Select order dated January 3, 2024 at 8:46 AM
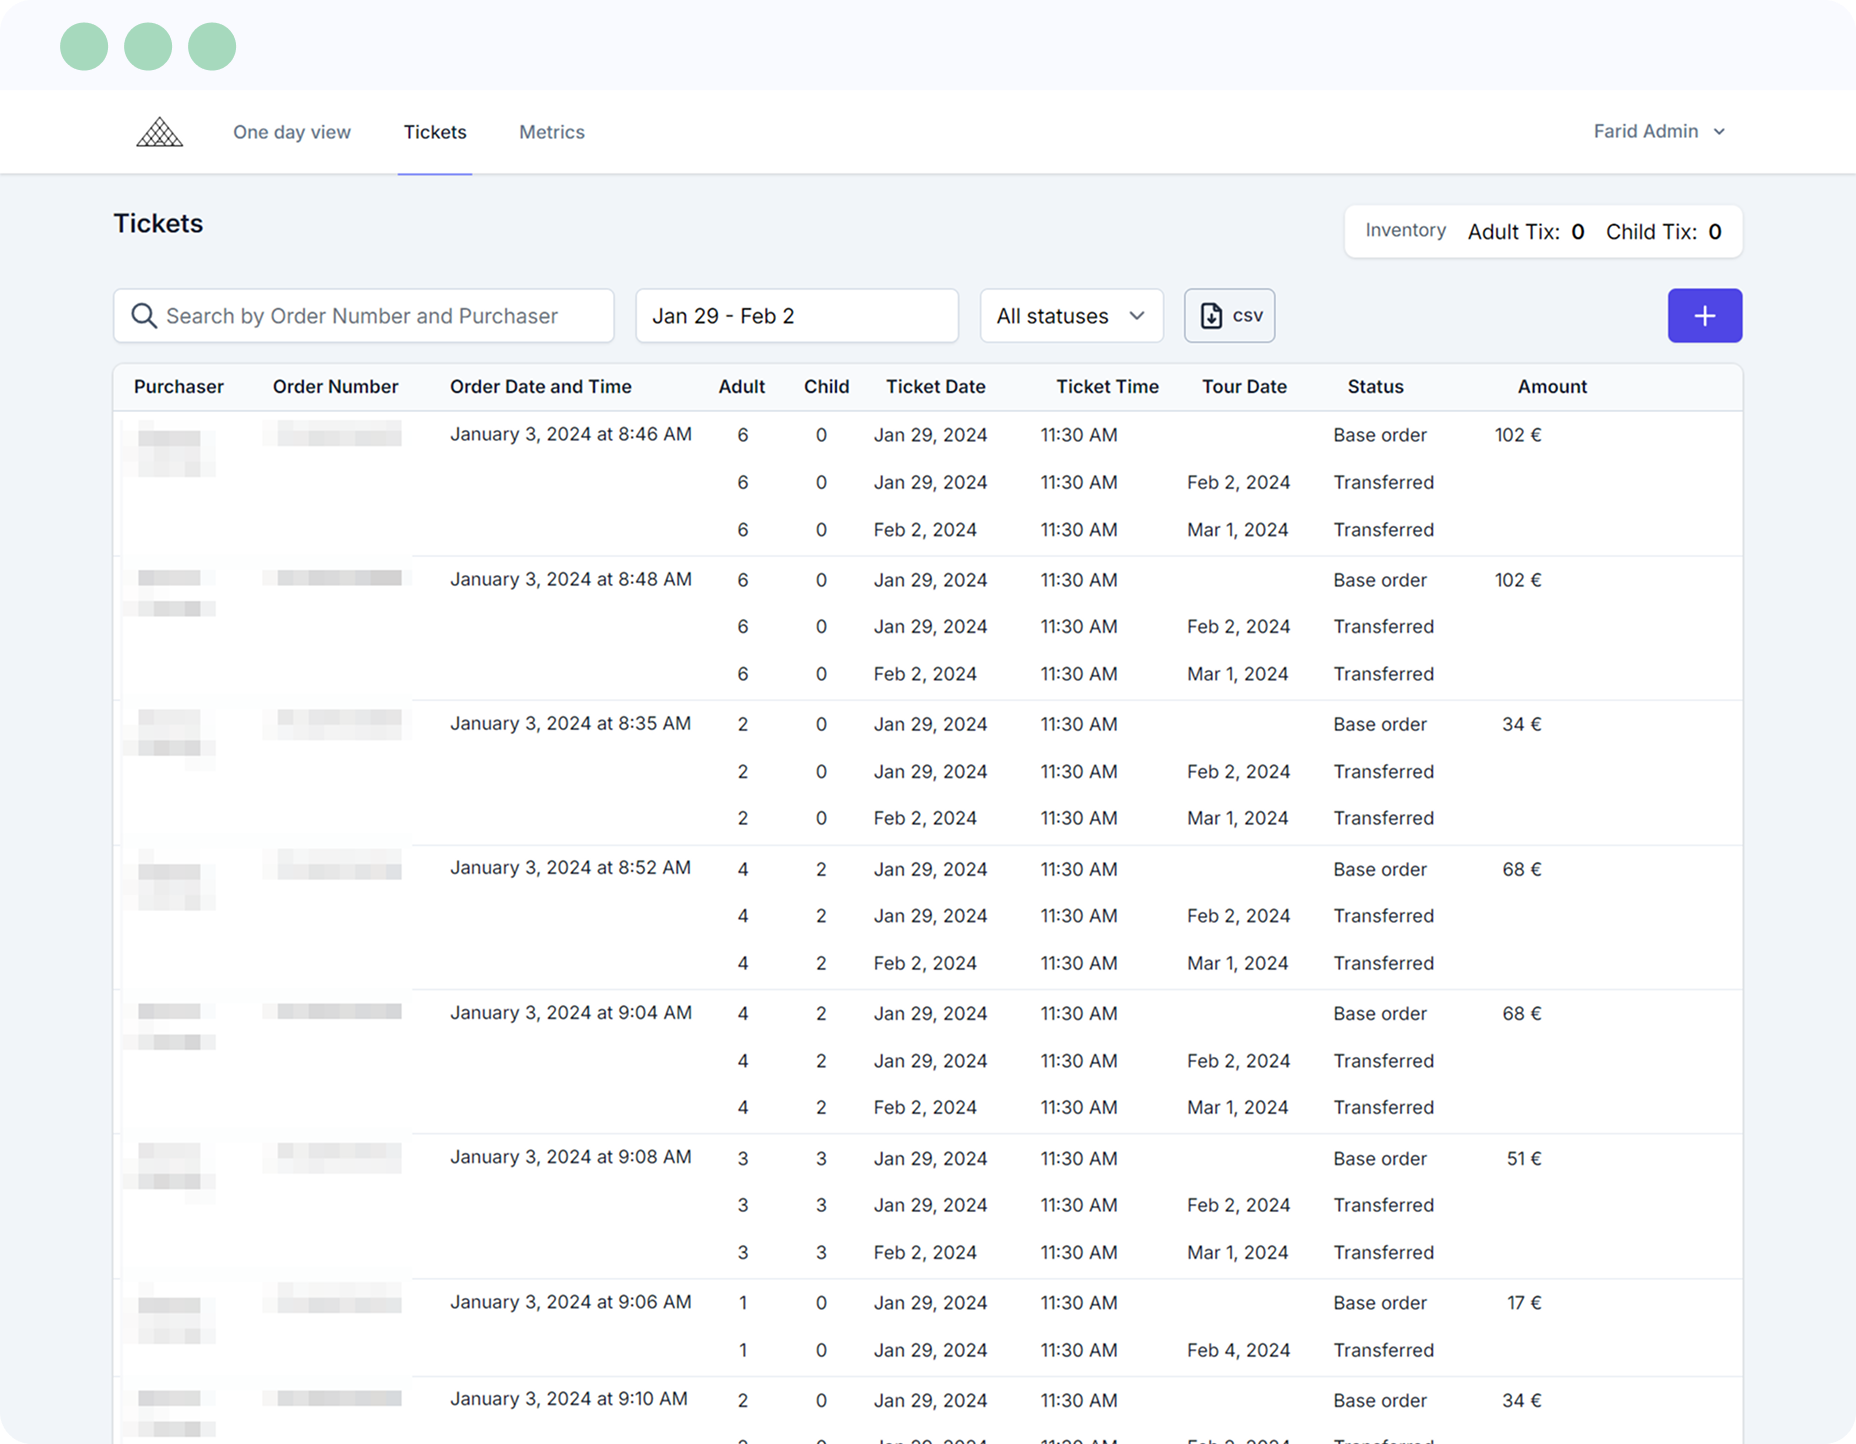 click(x=571, y=434)
